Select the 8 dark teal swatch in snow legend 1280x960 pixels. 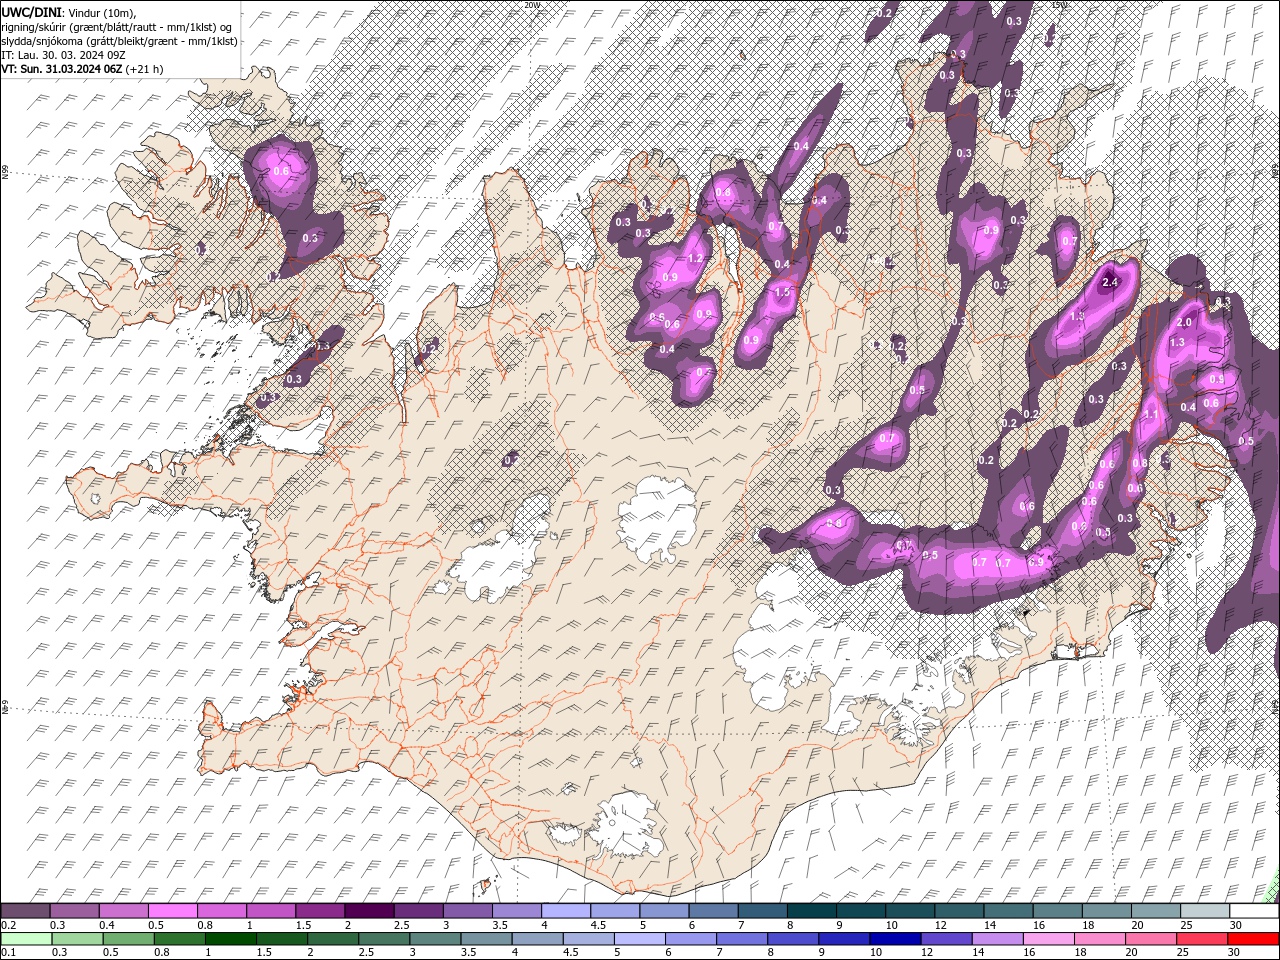811,911
